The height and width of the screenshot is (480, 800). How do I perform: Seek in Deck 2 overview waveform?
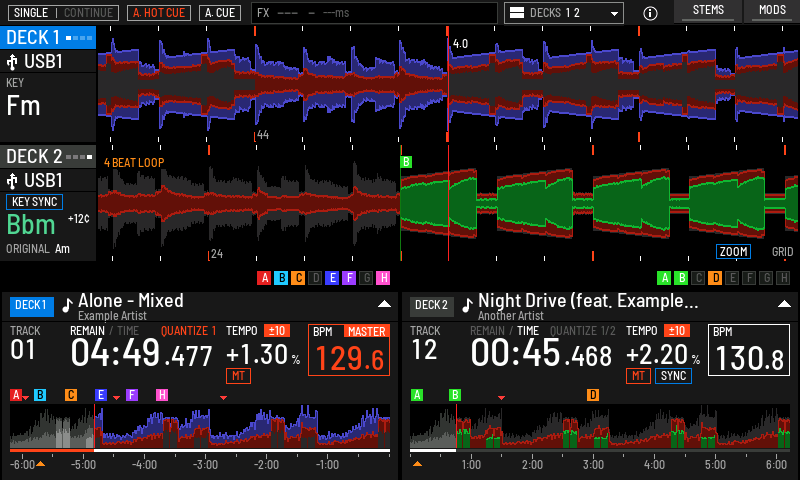pos(600,426)
